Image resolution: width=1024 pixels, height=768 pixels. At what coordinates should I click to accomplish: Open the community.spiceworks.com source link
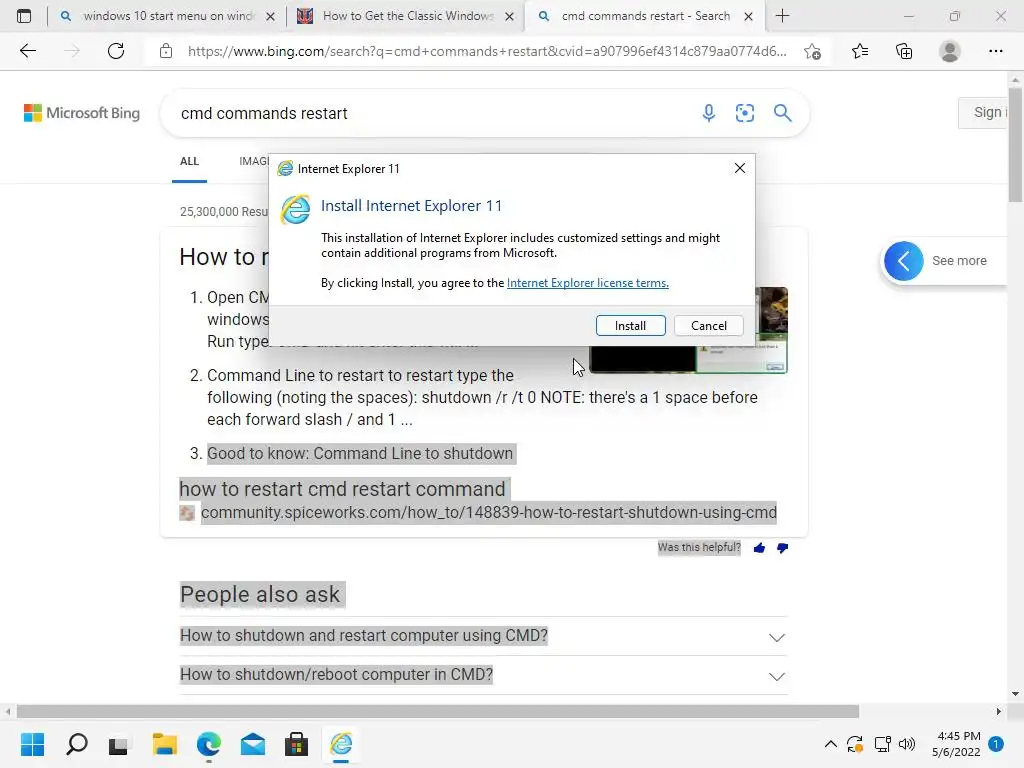[488, 513]
